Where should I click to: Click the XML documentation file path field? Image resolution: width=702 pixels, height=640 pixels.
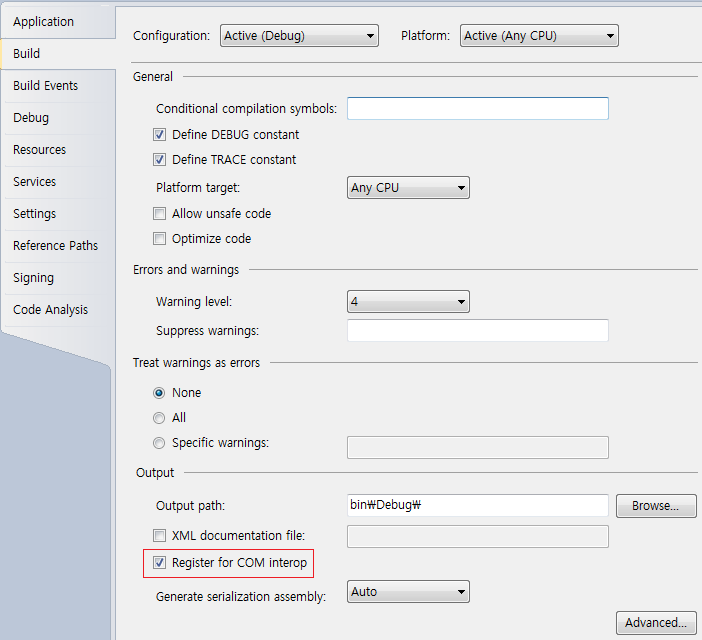tap(478, 537)
